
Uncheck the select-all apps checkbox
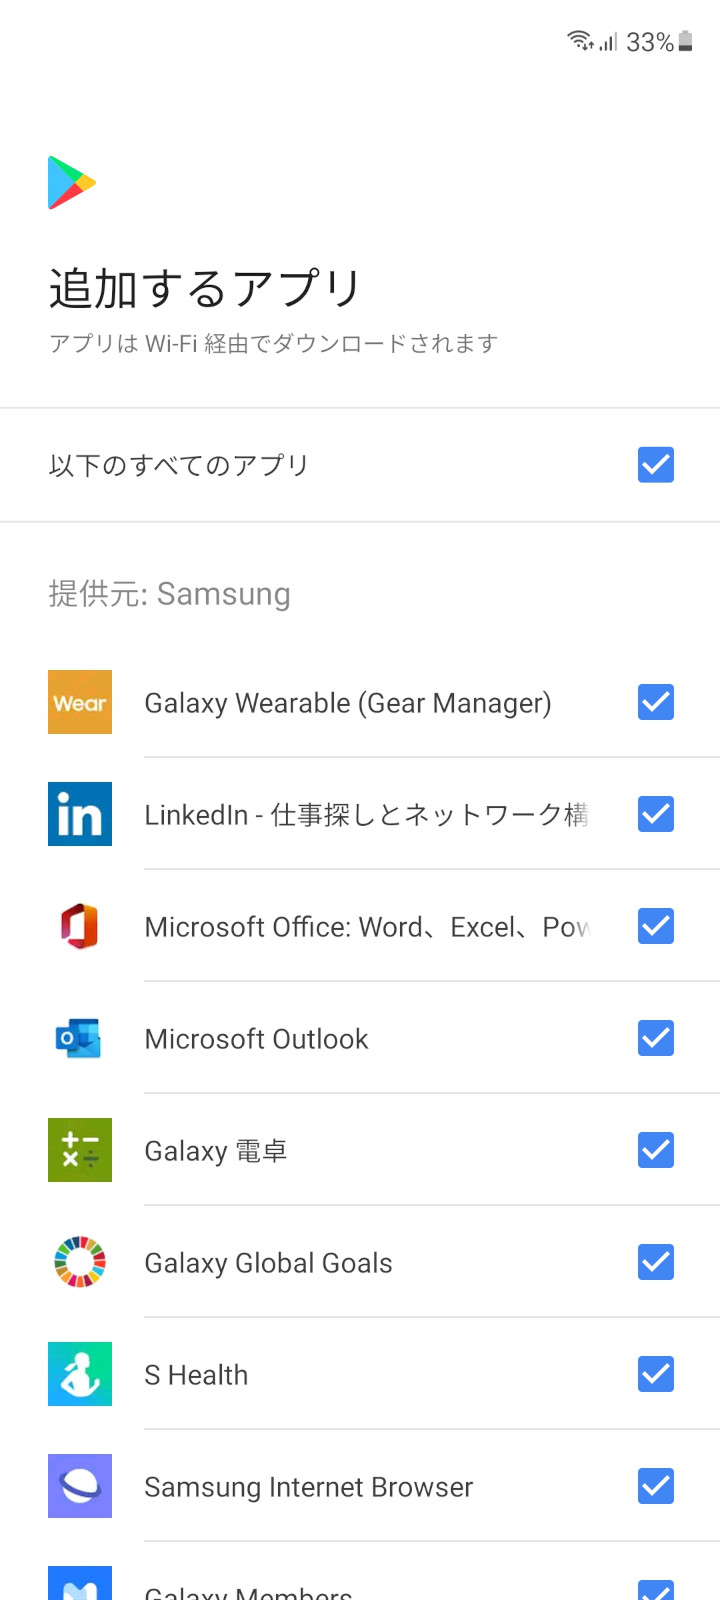pos(656,465)
